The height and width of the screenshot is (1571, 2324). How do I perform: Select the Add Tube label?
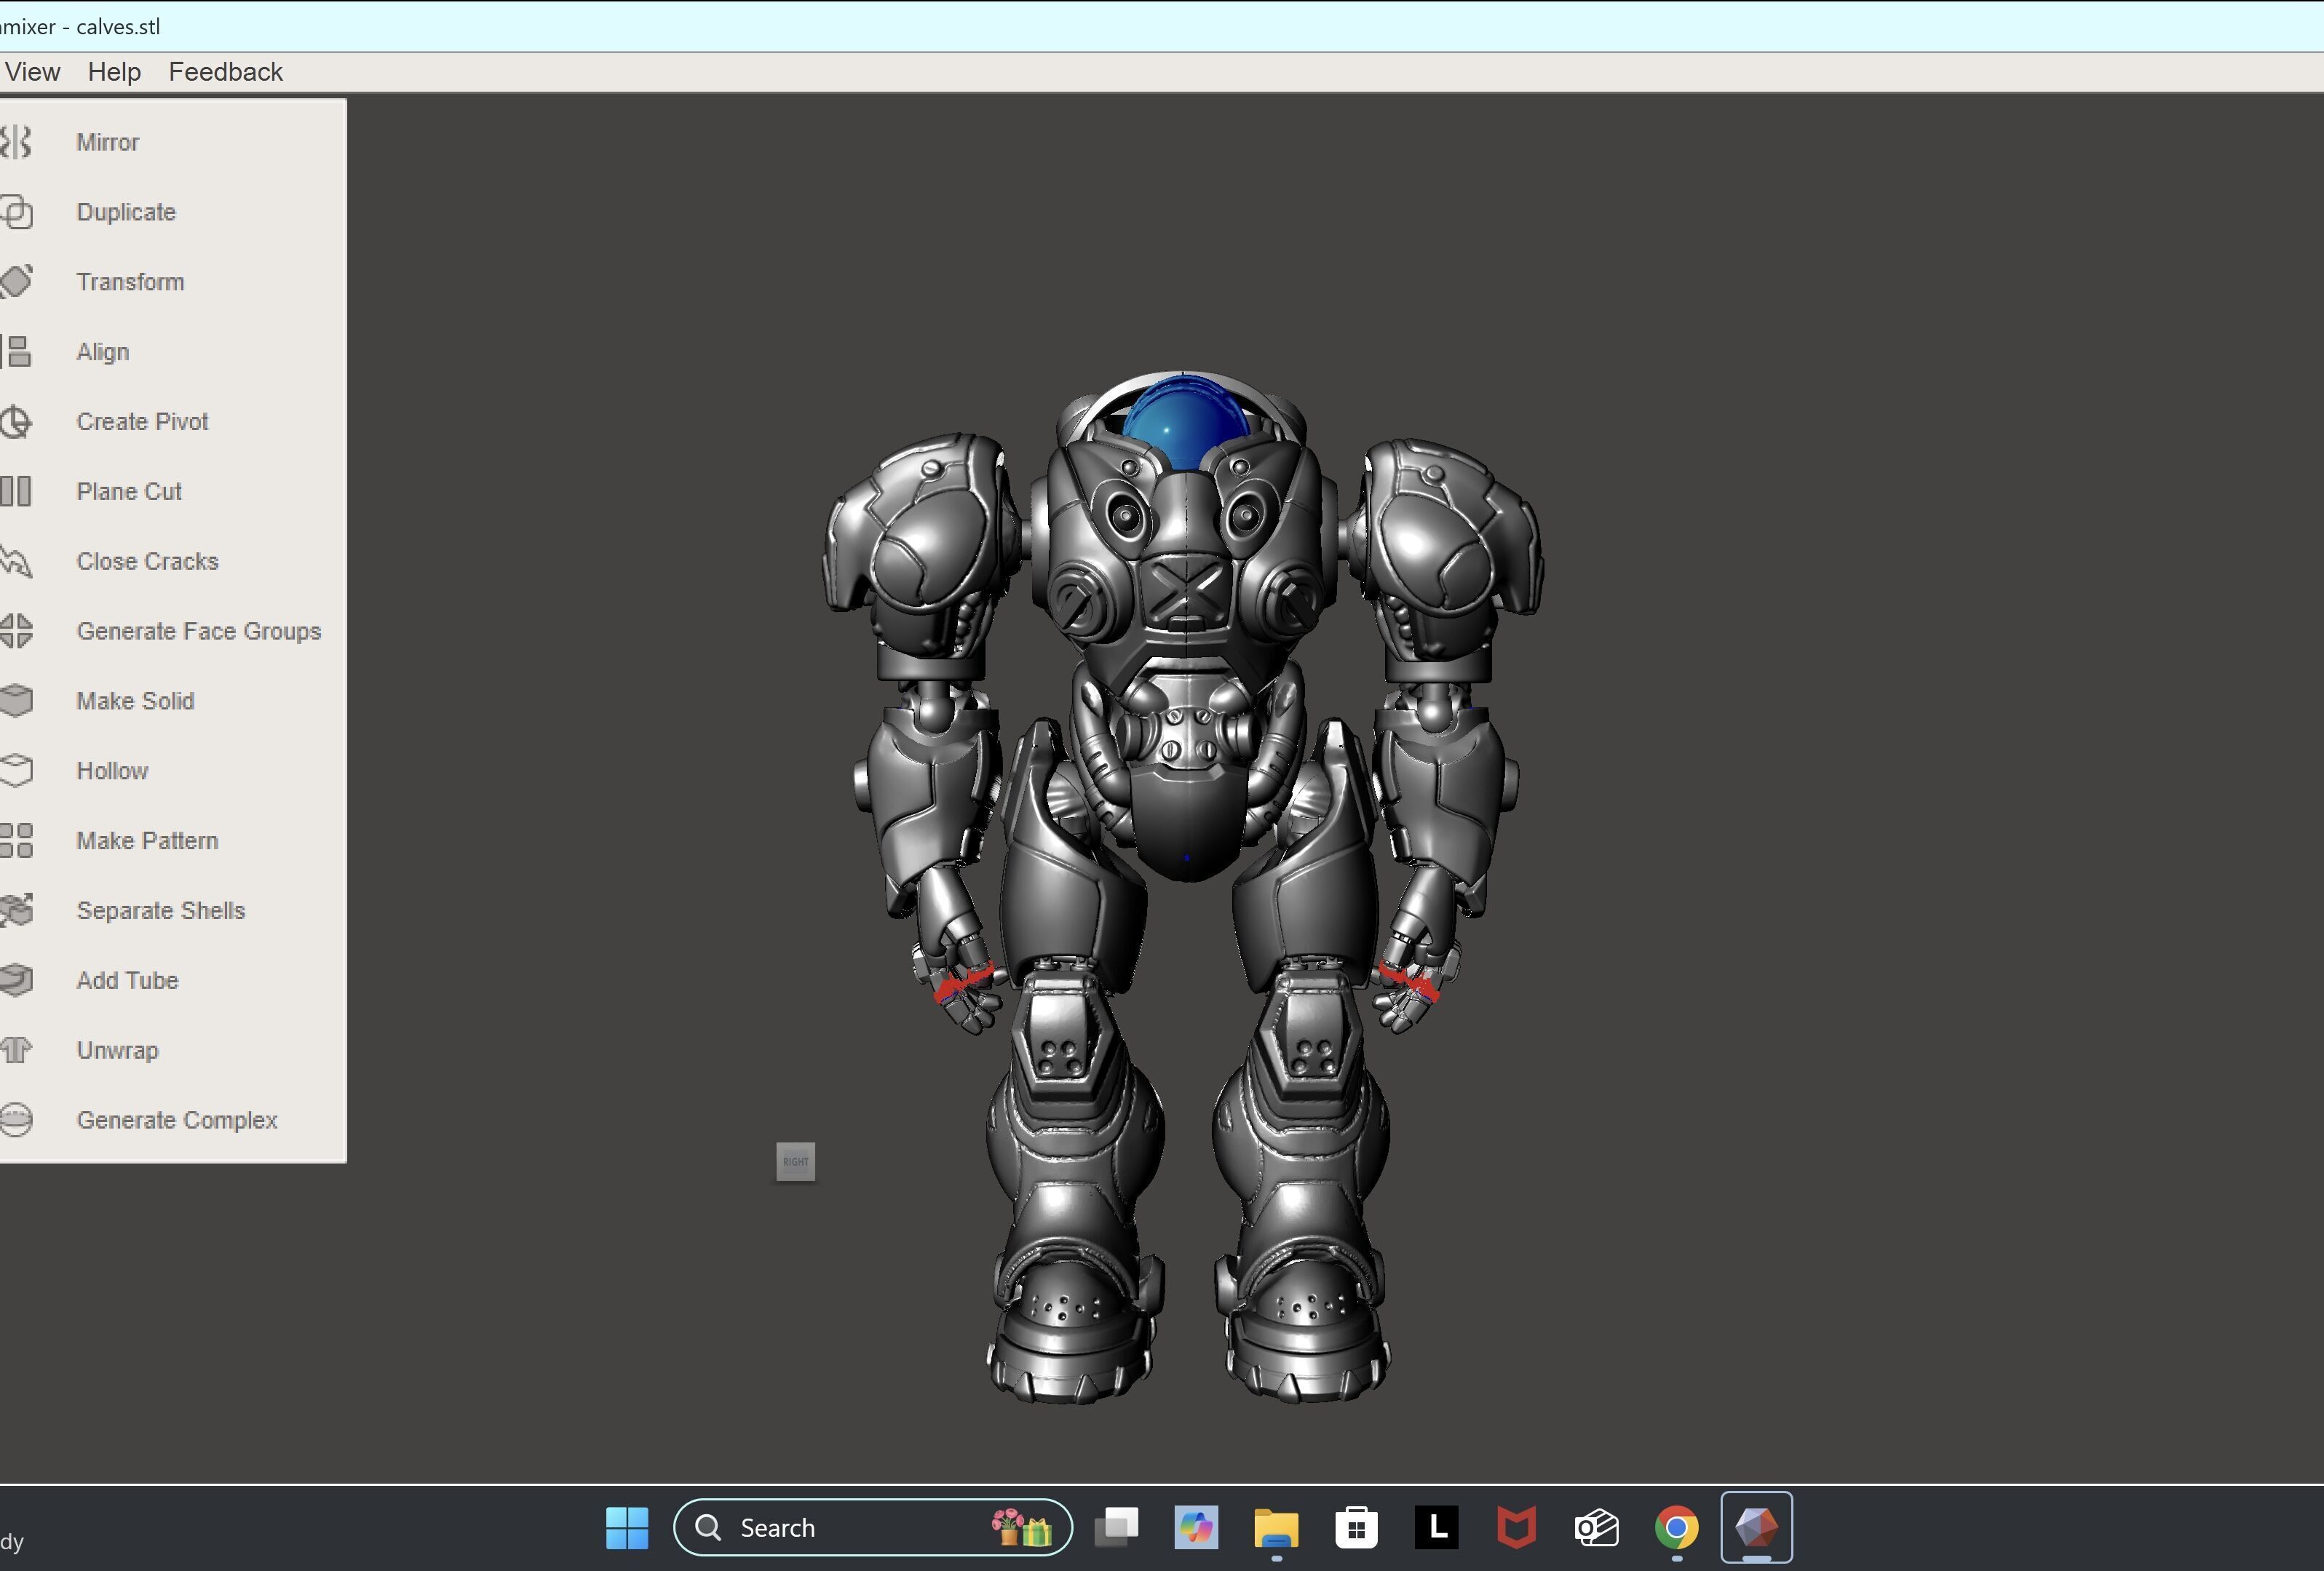pos(127,980)
